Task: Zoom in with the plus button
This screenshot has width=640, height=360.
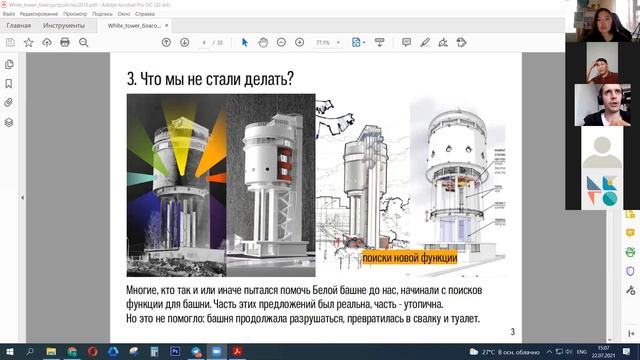Action: click(x=300, y=42)
